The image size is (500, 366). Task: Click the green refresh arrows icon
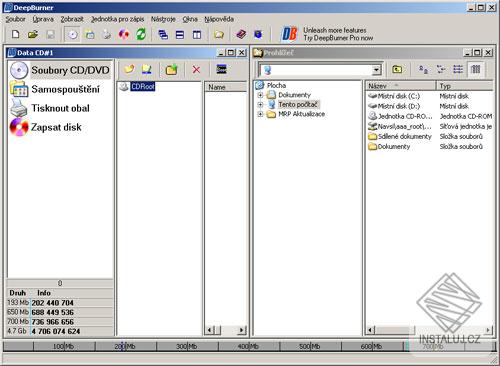click(x=141, y=34)
